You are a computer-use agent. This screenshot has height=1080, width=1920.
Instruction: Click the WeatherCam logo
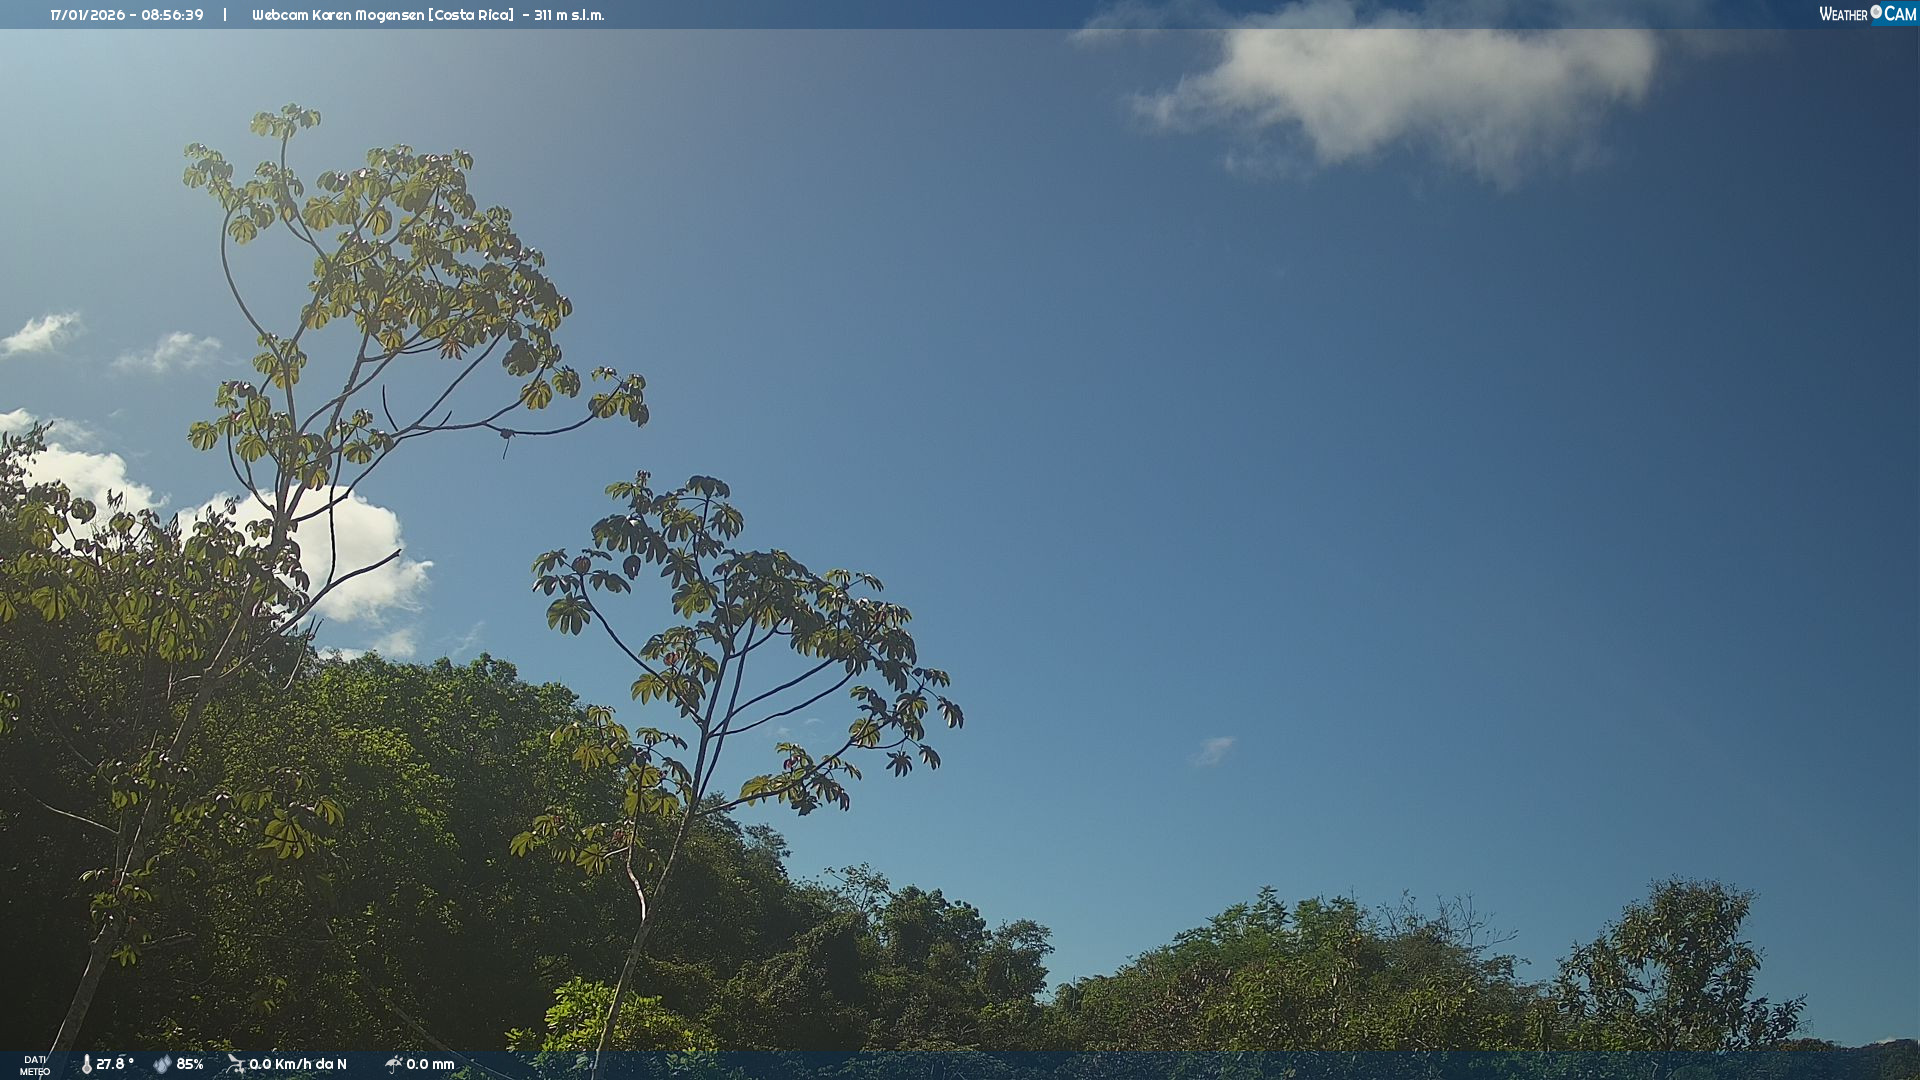tap(1866, 14)
